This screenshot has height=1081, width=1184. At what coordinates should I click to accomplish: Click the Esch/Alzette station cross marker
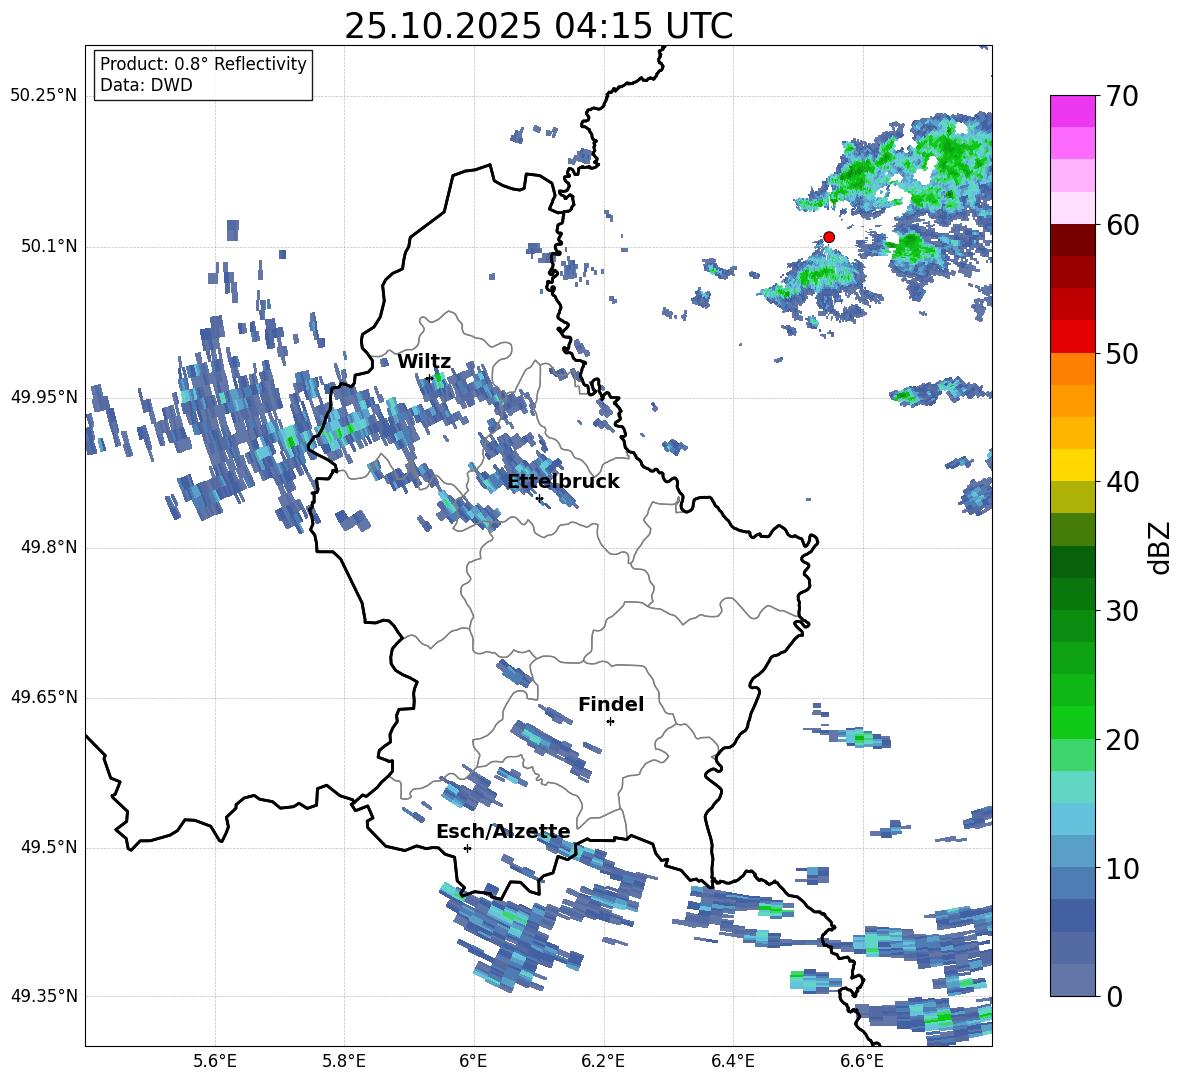point(467,848)
